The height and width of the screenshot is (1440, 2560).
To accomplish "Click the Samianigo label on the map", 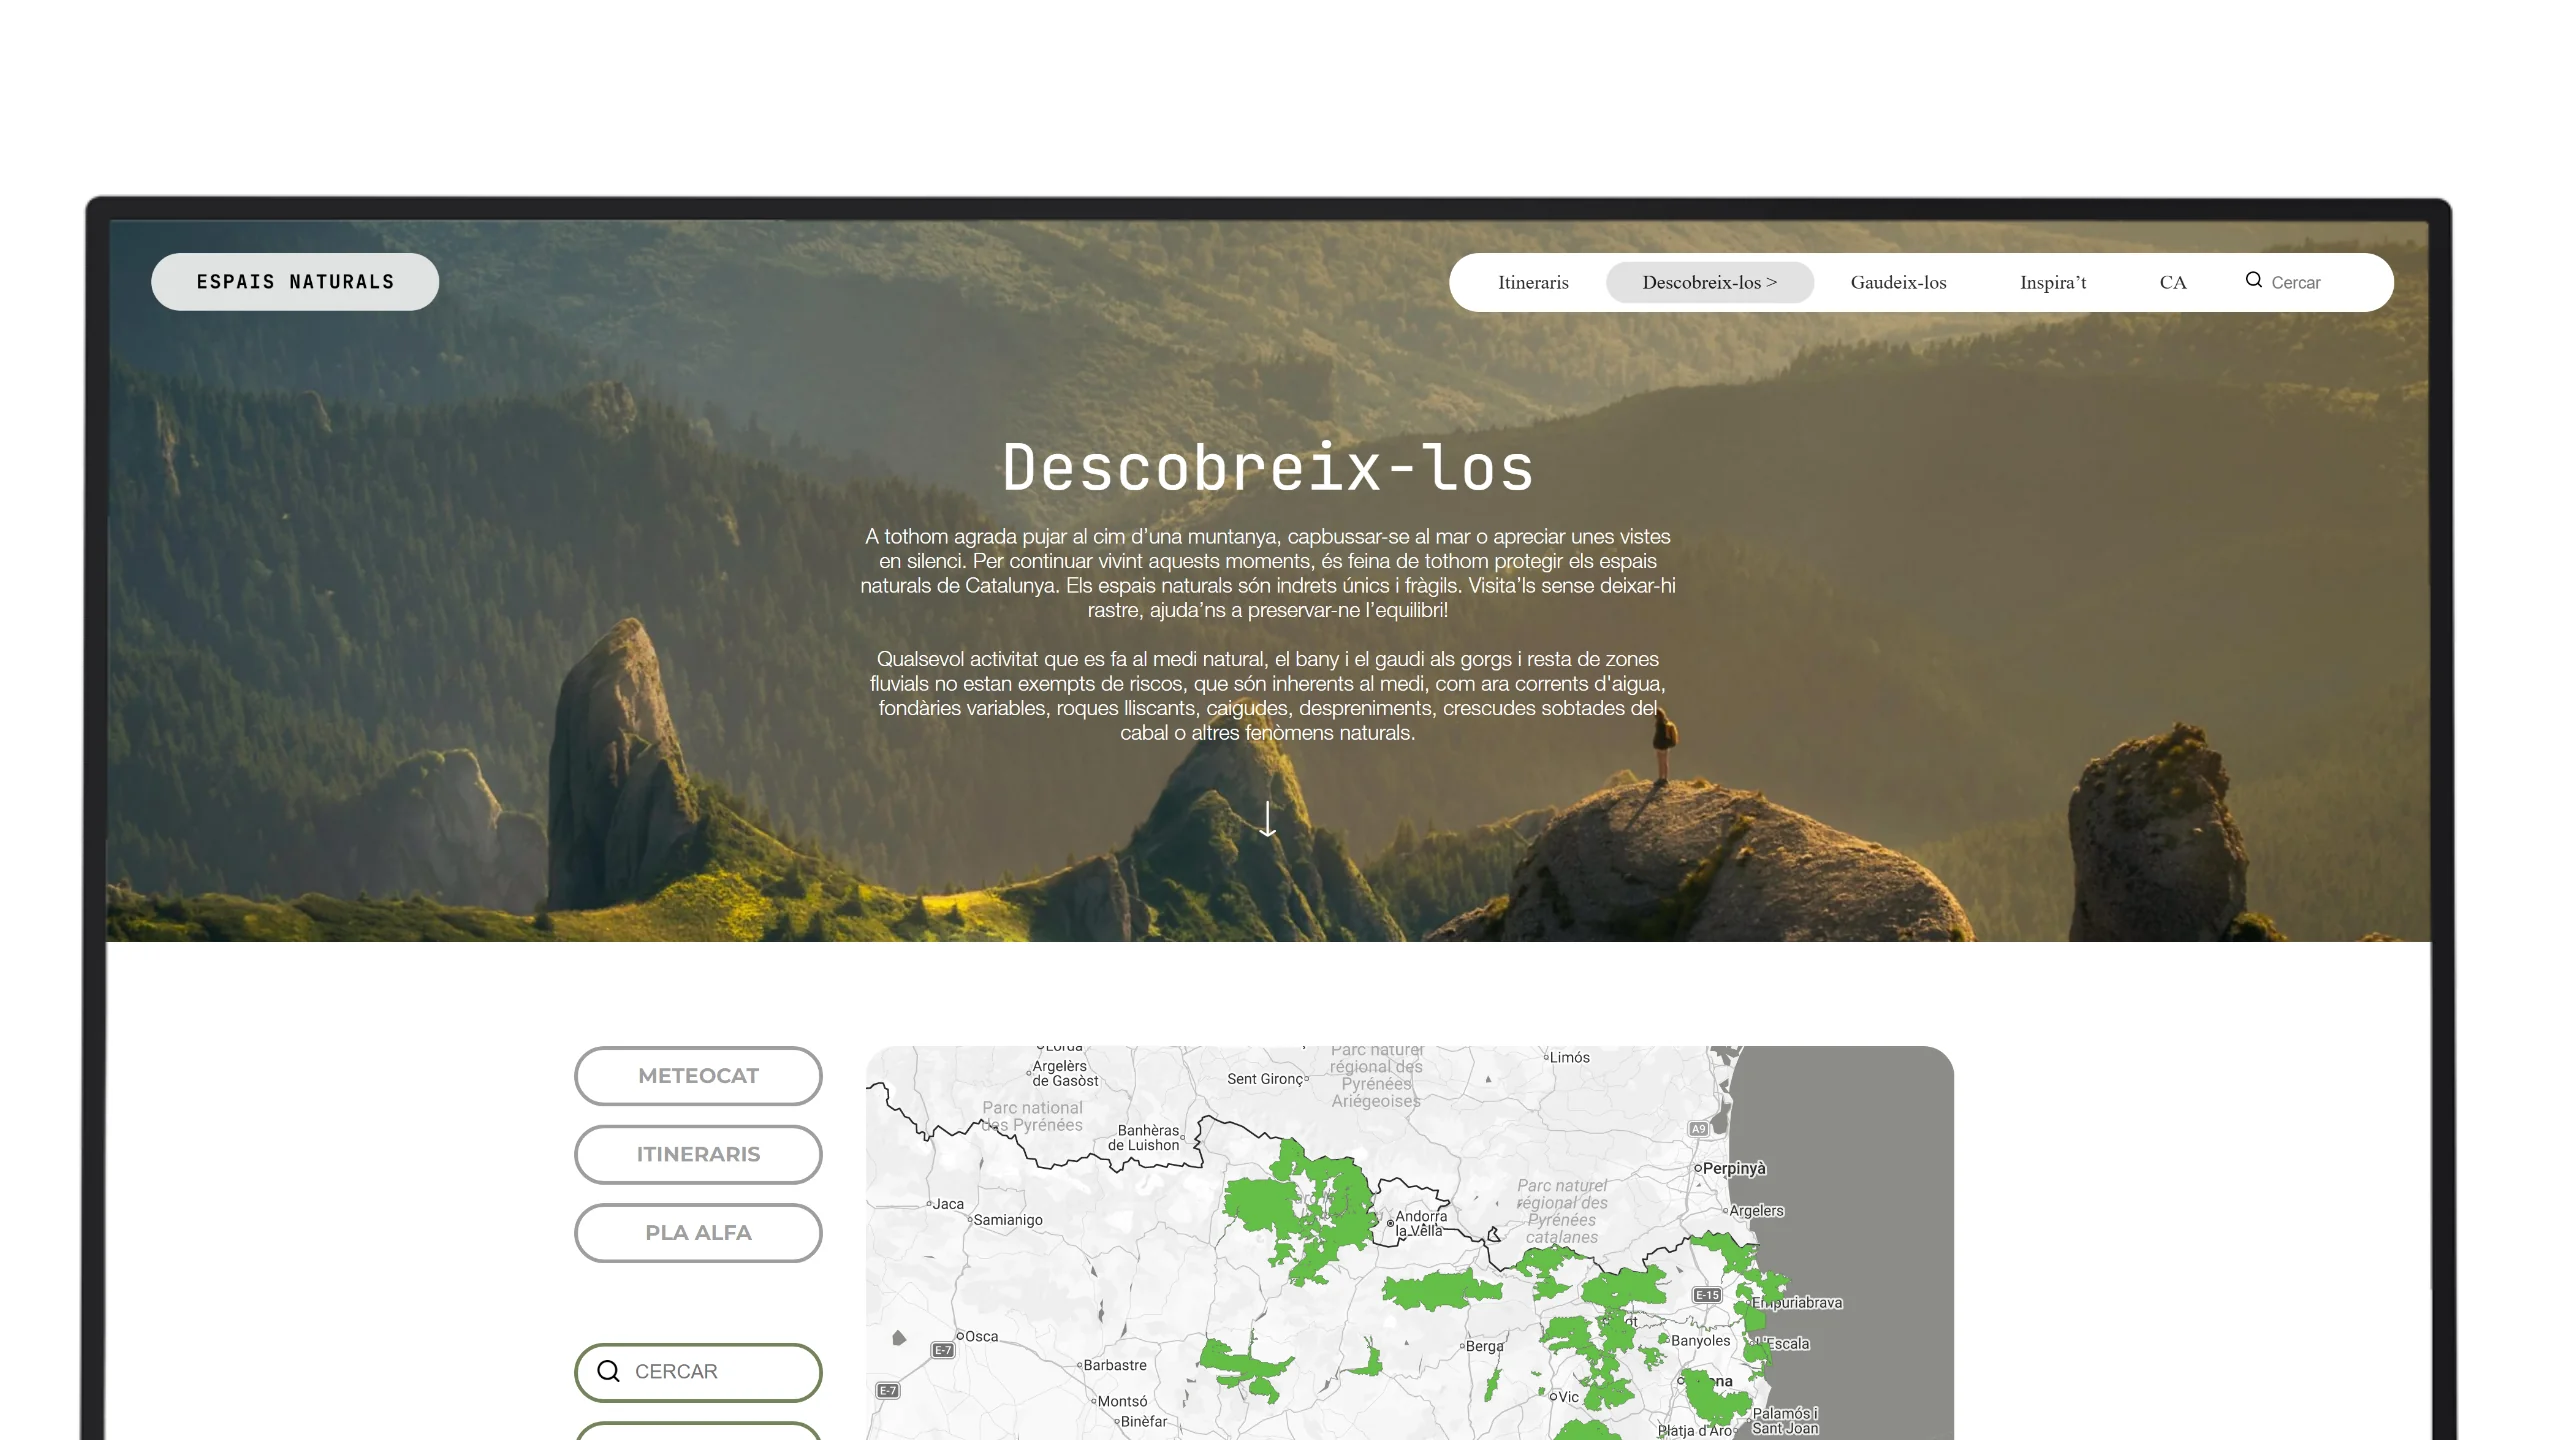I will tap(1008, 1220).
